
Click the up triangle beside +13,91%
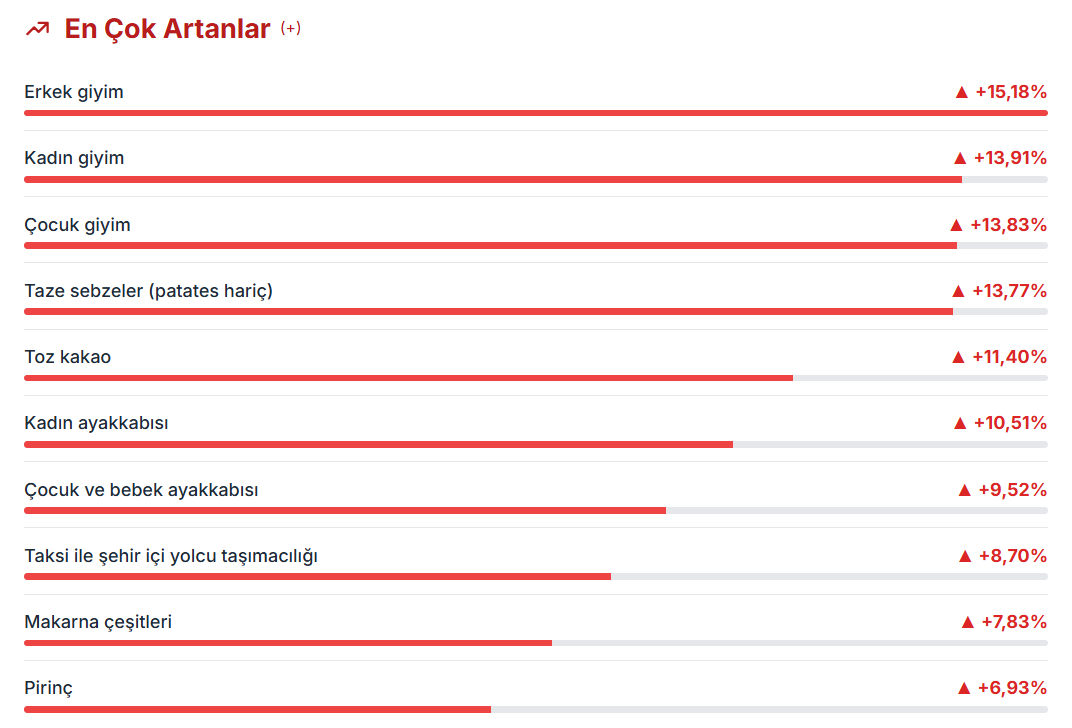click(960, 158)
